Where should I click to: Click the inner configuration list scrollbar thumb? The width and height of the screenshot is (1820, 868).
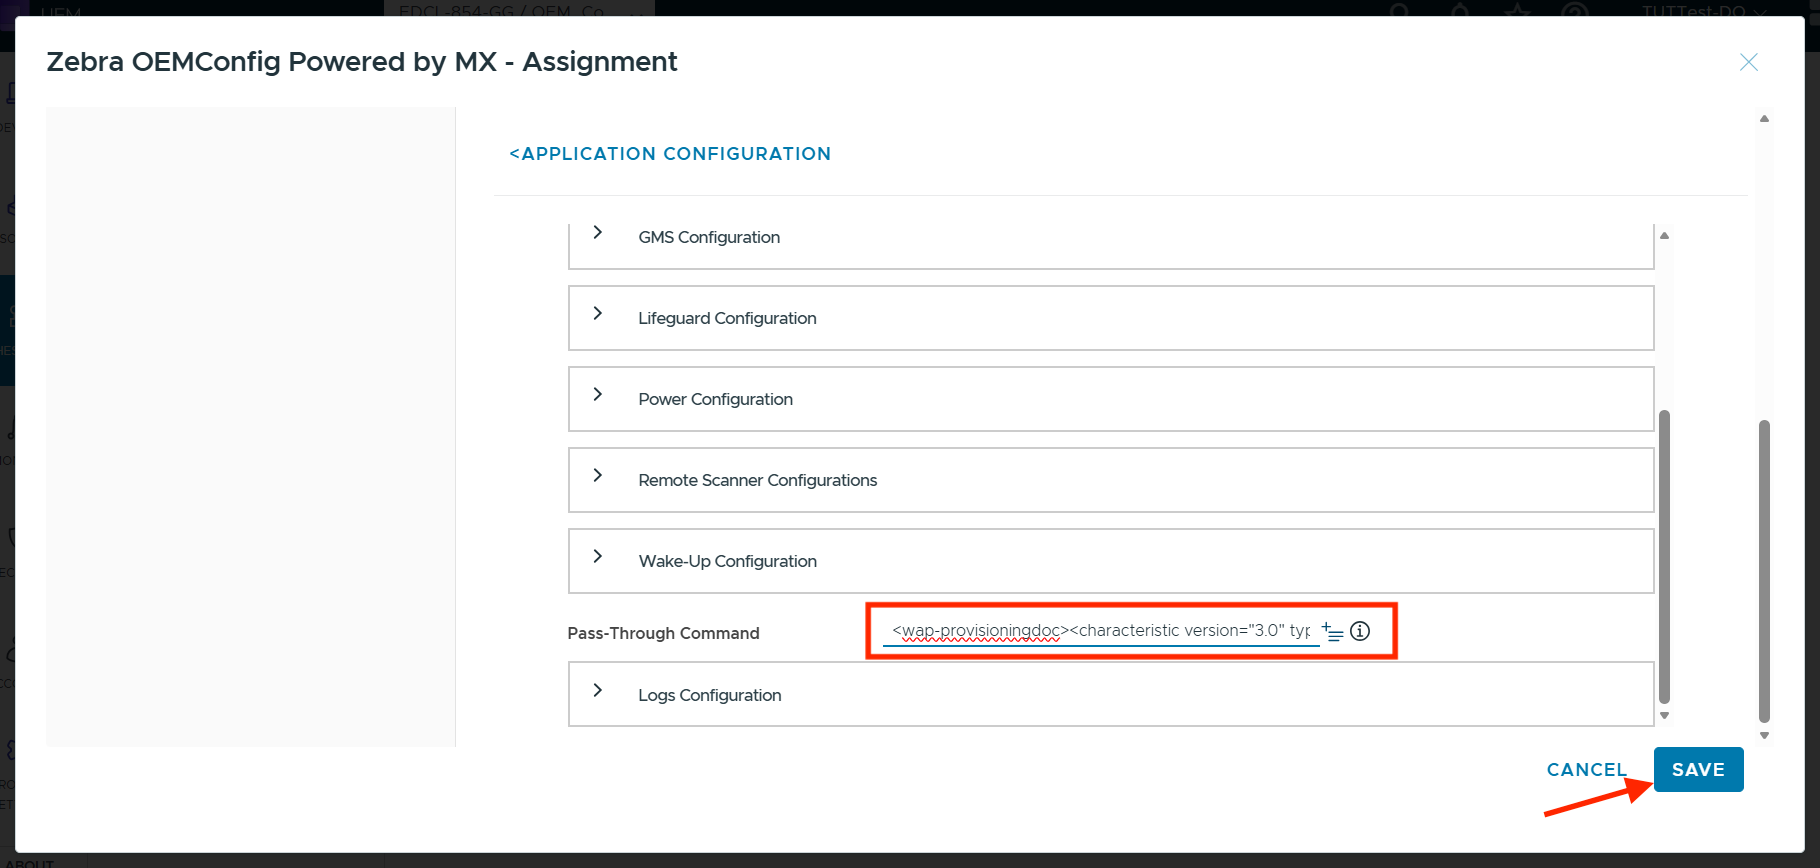[1665, 555]
